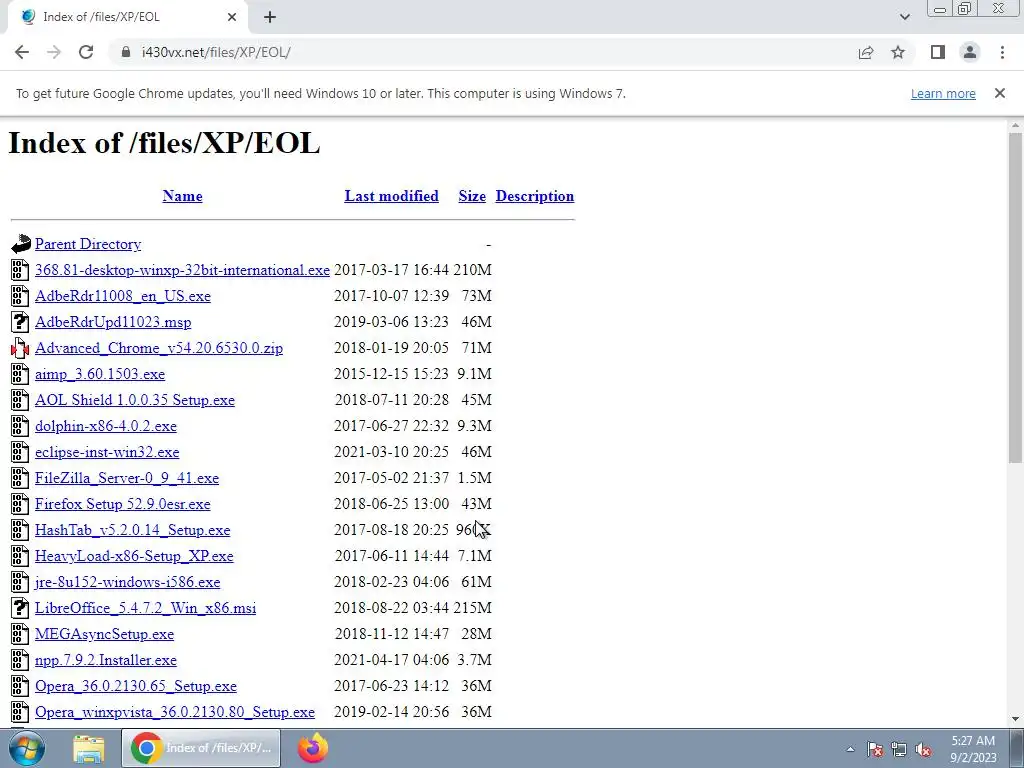Click the date 2021-04-17 04:06 for npp installer

tap(391, 660)
